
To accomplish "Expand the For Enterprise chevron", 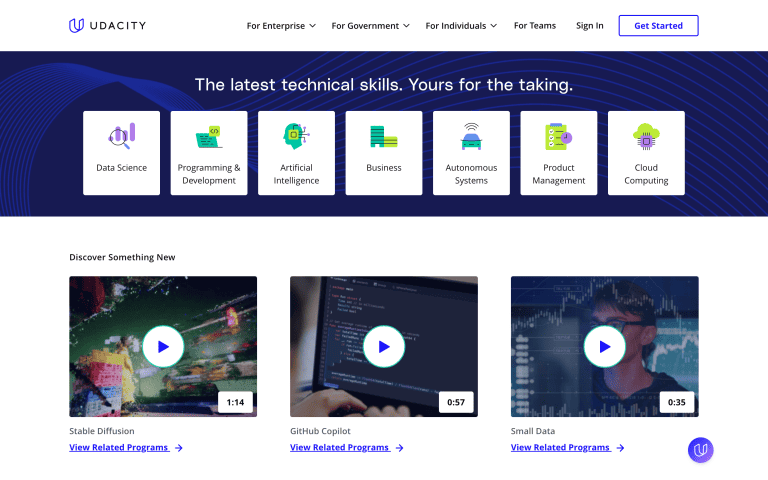I will [x=312, y=25].
